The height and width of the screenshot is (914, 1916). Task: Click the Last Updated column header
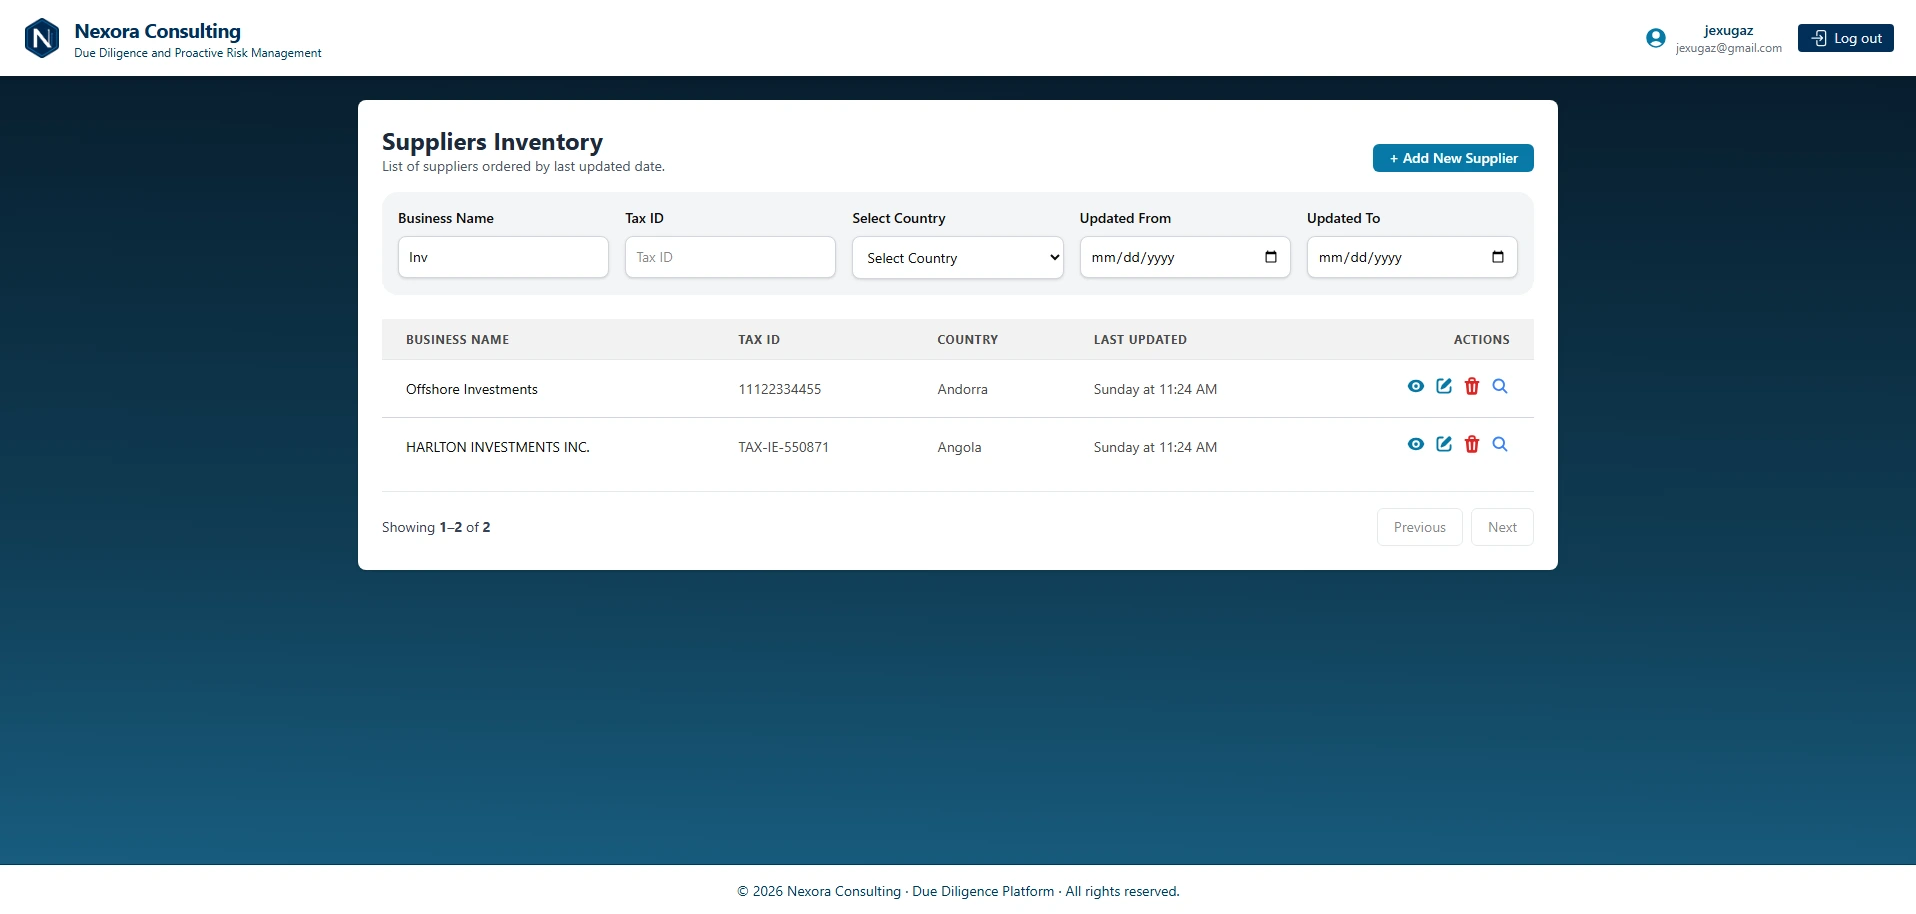click(1140, 340)
